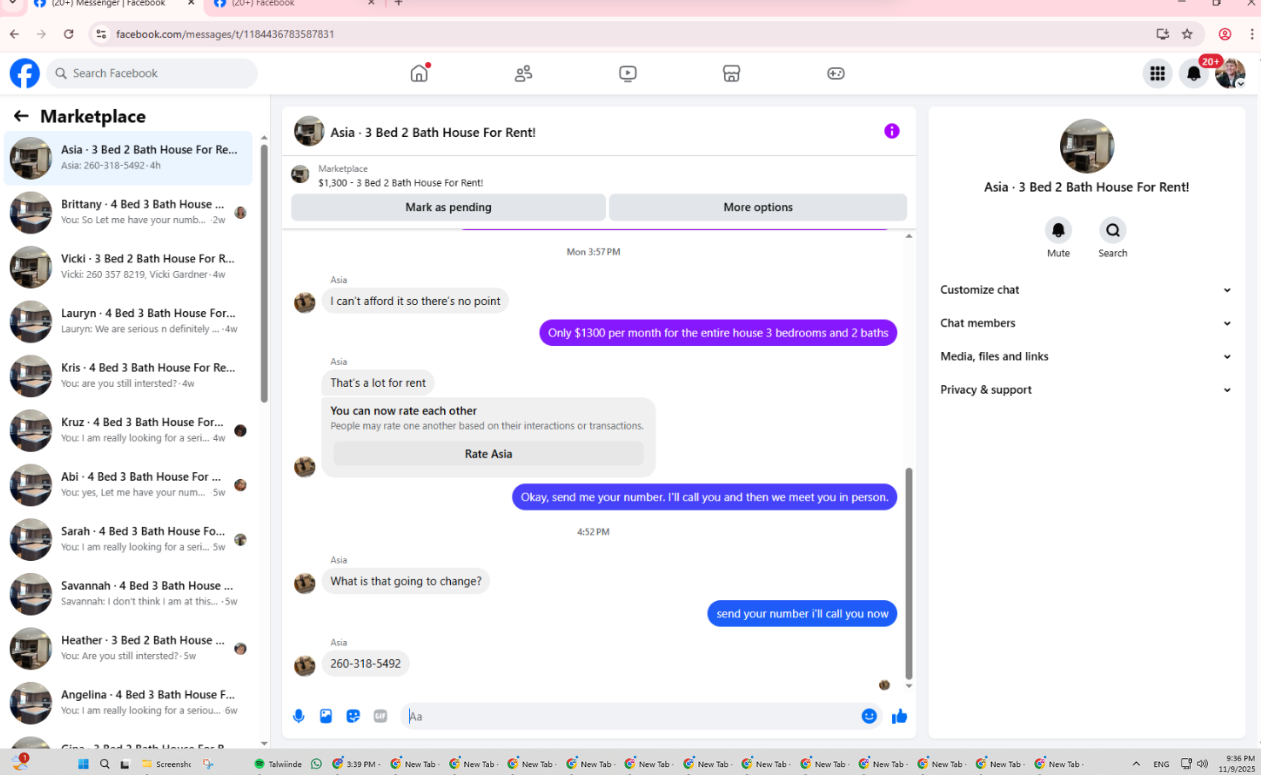Image resolution: width=1261 pixels, height=775 pixels.
Task: Open Brittany 4 Bed 3 Bath conversation
Action: 128,212
